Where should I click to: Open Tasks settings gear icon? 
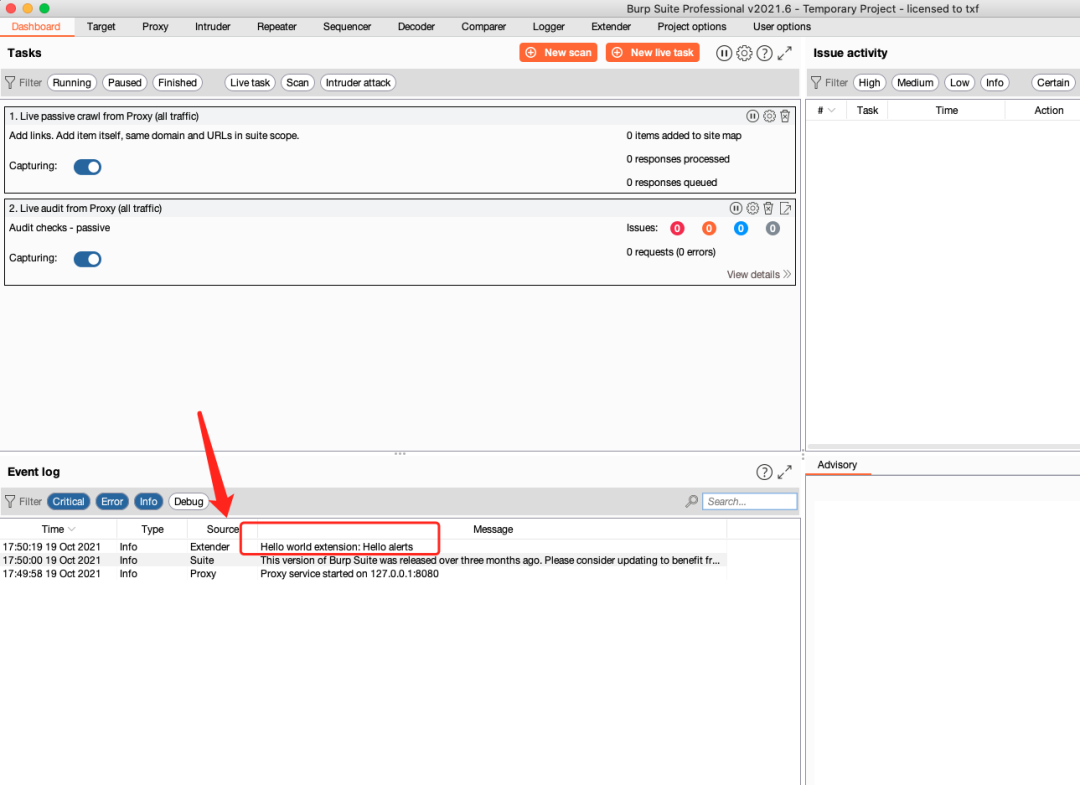pos(744,53)
